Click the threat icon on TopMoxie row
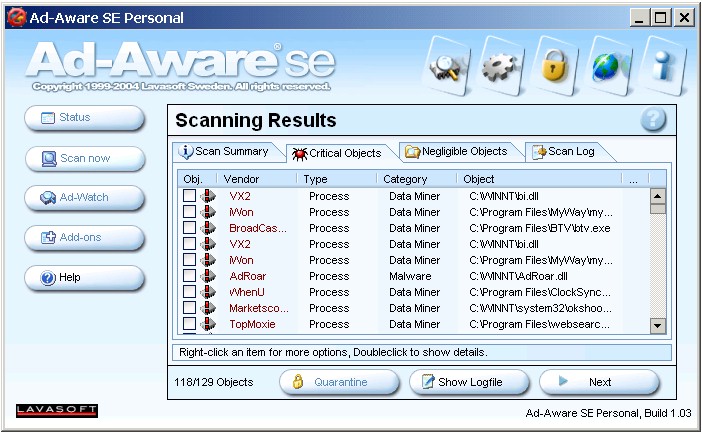702x432 pixels. click(208, 324)
